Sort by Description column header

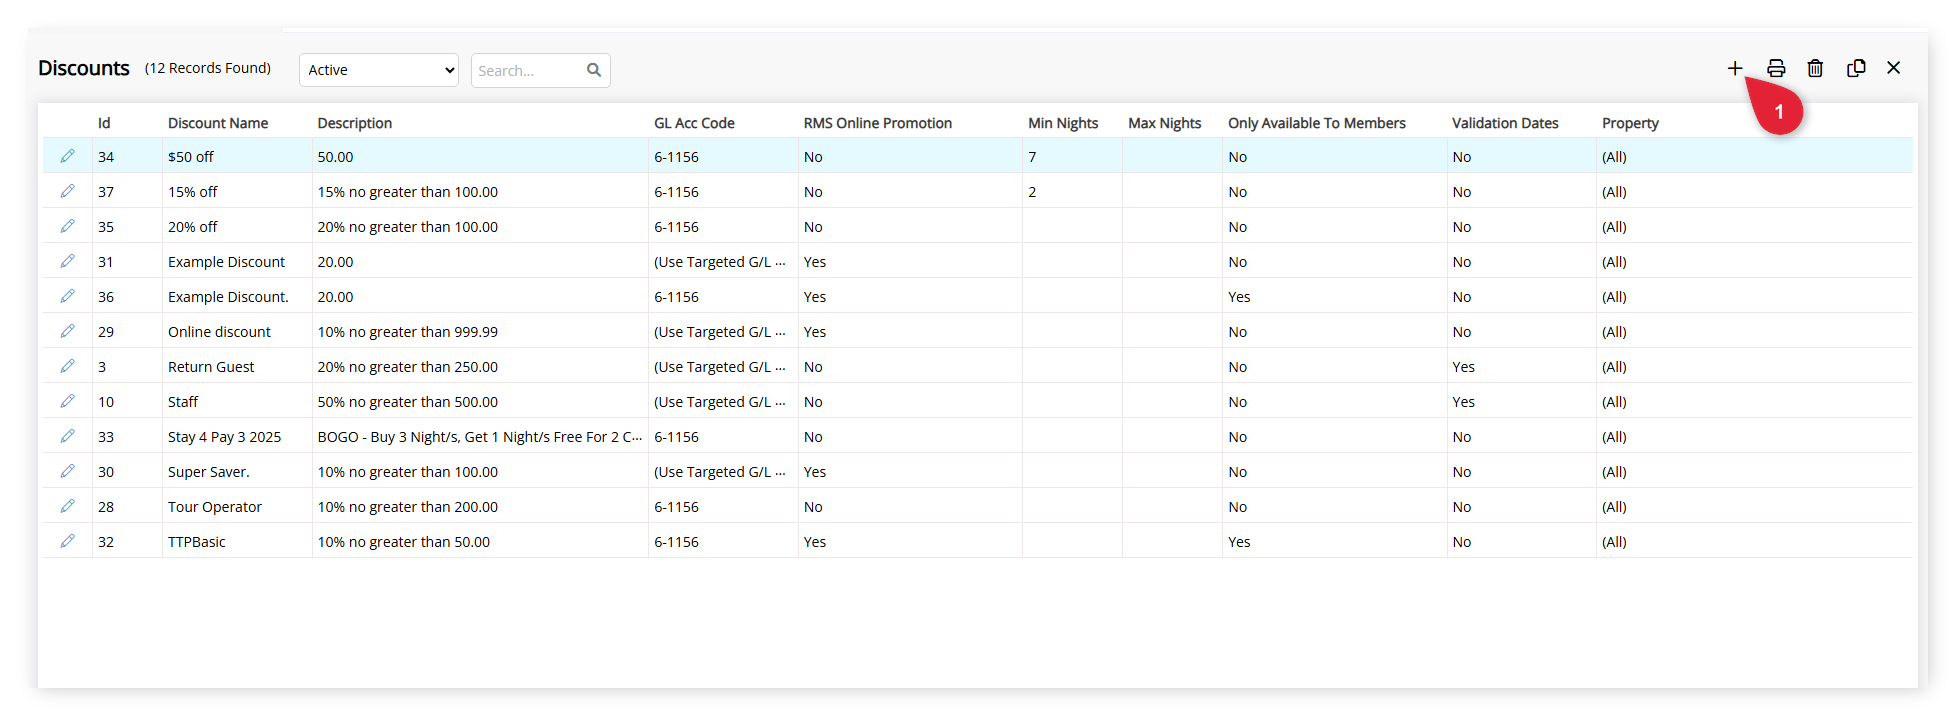tap(355, 123)
